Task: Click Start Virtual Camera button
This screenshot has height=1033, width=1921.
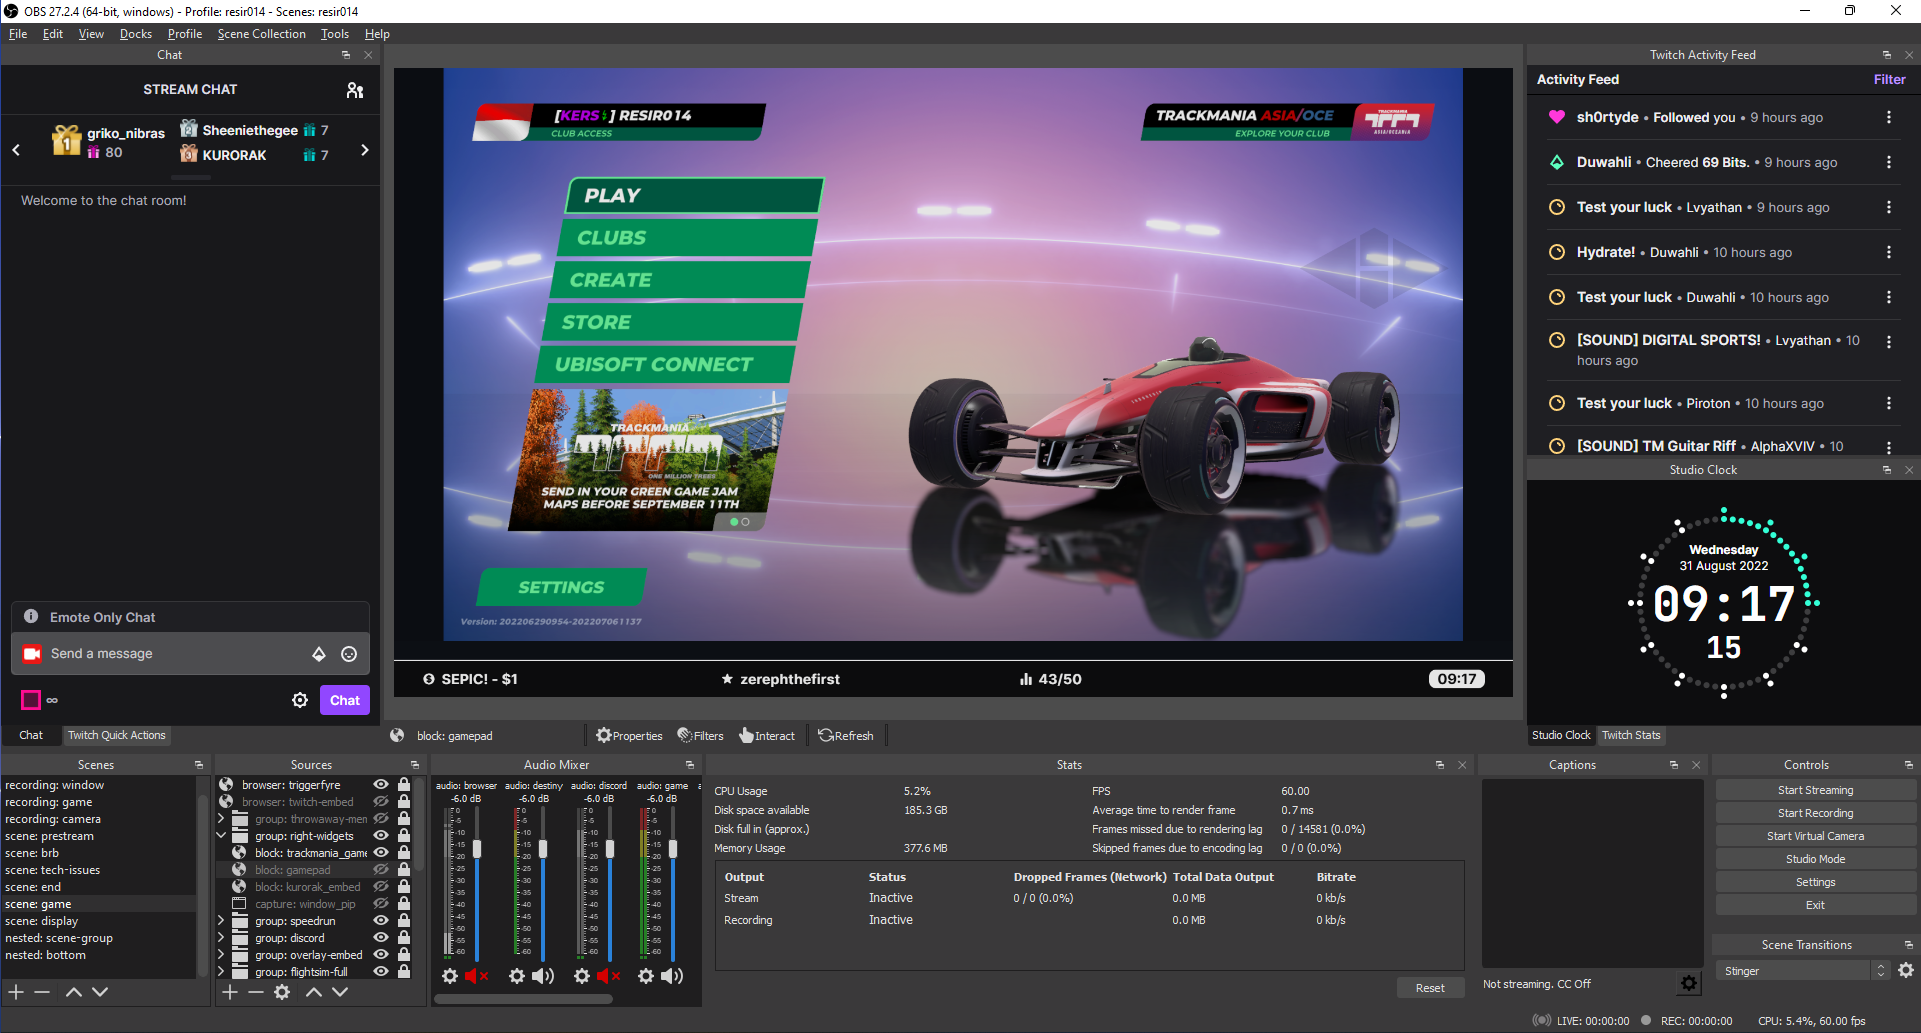Action: (1815, 836)
